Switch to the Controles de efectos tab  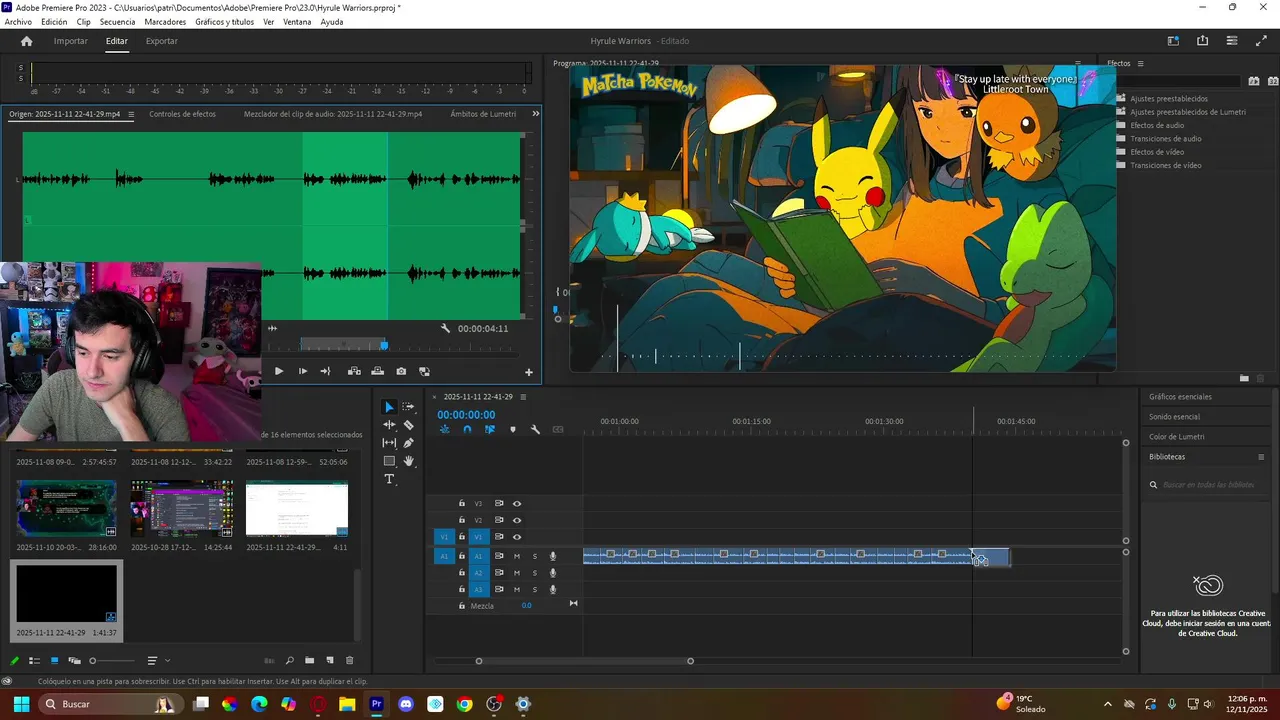point(182,114)
